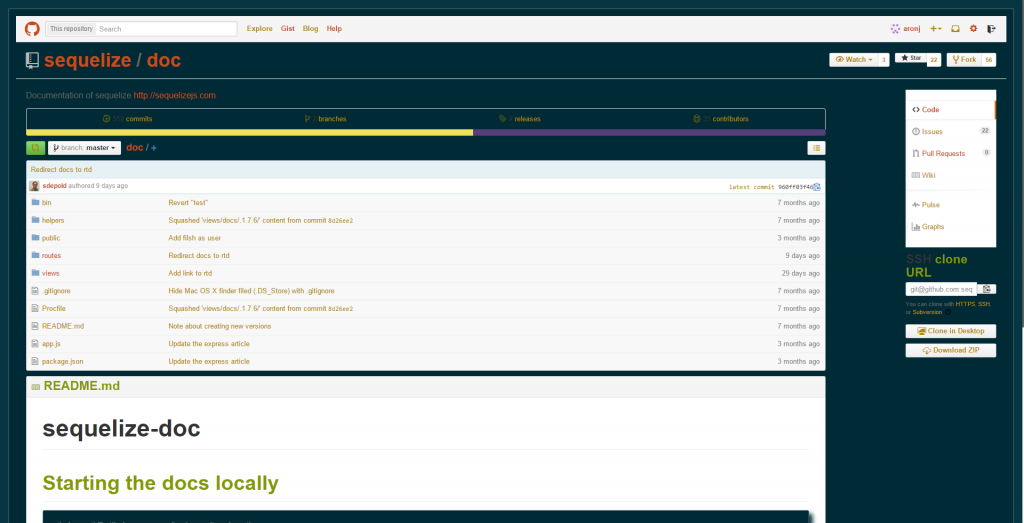Screen dimensions: 1024x523
Task: Open account settings gear icon
Action: click(973, 29)
